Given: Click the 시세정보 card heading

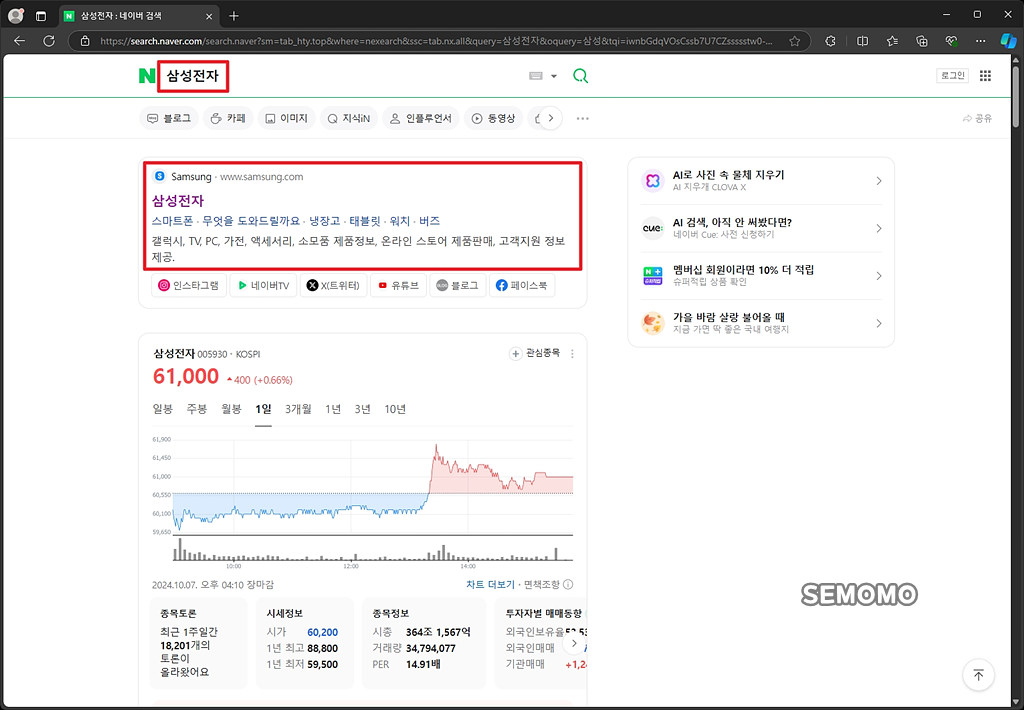Looking at the screenshot, I should (x=284, y=613).
